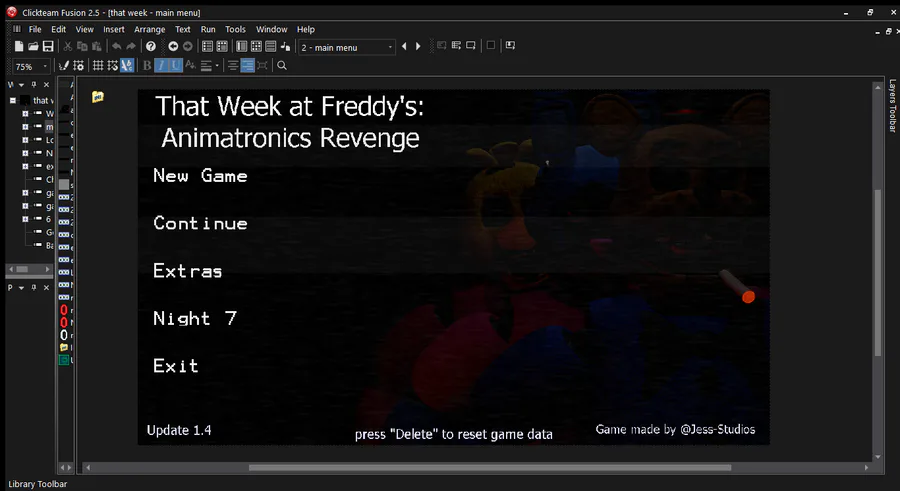The height and width of the screenshot is (491, 900).
Task: Click the Copy icon in toolbar
Action: (82, 47)
